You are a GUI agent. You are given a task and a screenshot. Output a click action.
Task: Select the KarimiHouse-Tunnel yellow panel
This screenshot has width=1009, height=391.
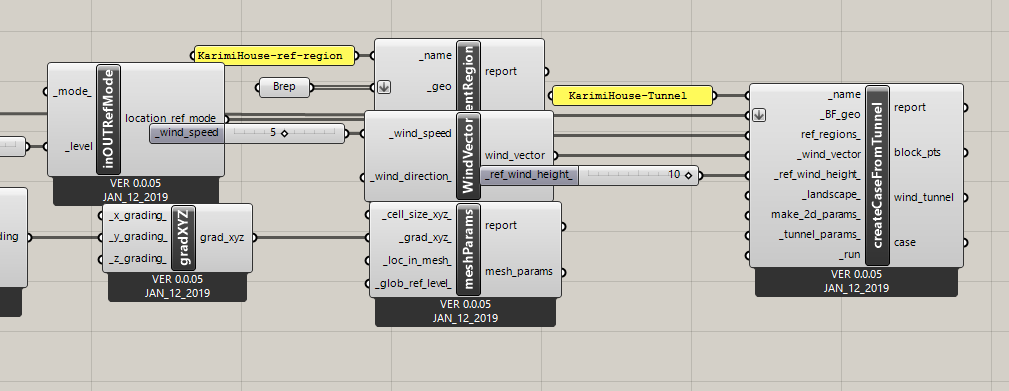coord(633,96)
